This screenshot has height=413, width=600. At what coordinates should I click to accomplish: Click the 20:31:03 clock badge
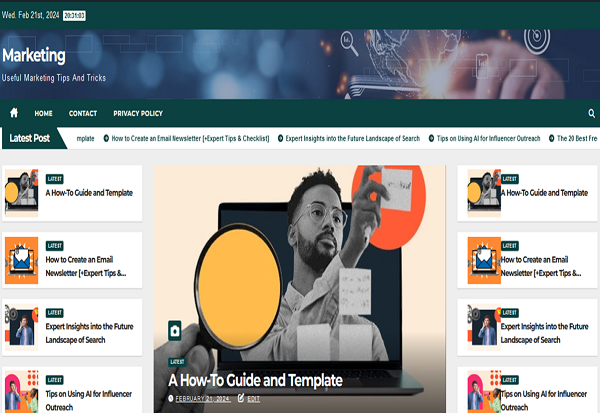tap(74, 16)
